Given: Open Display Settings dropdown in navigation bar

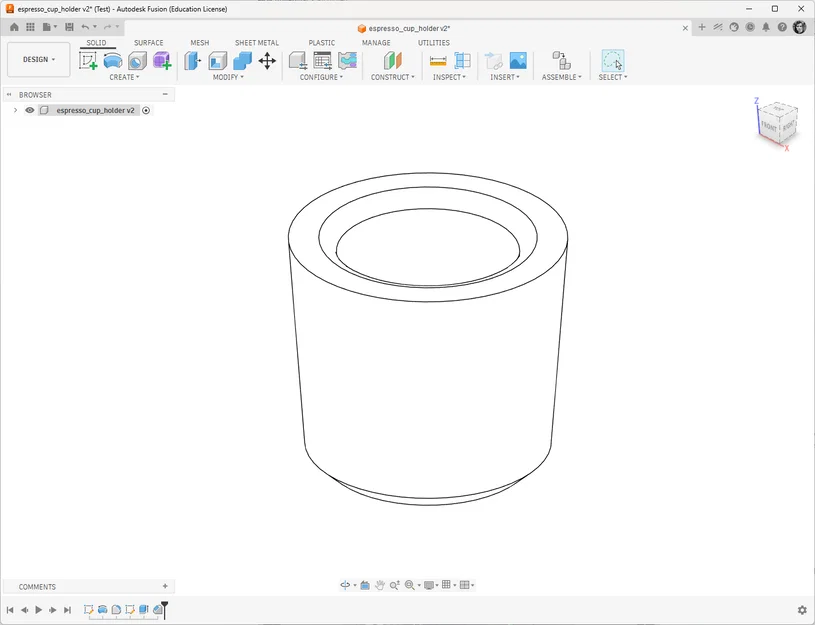Looking at the screenshot, I should [431, 585].
